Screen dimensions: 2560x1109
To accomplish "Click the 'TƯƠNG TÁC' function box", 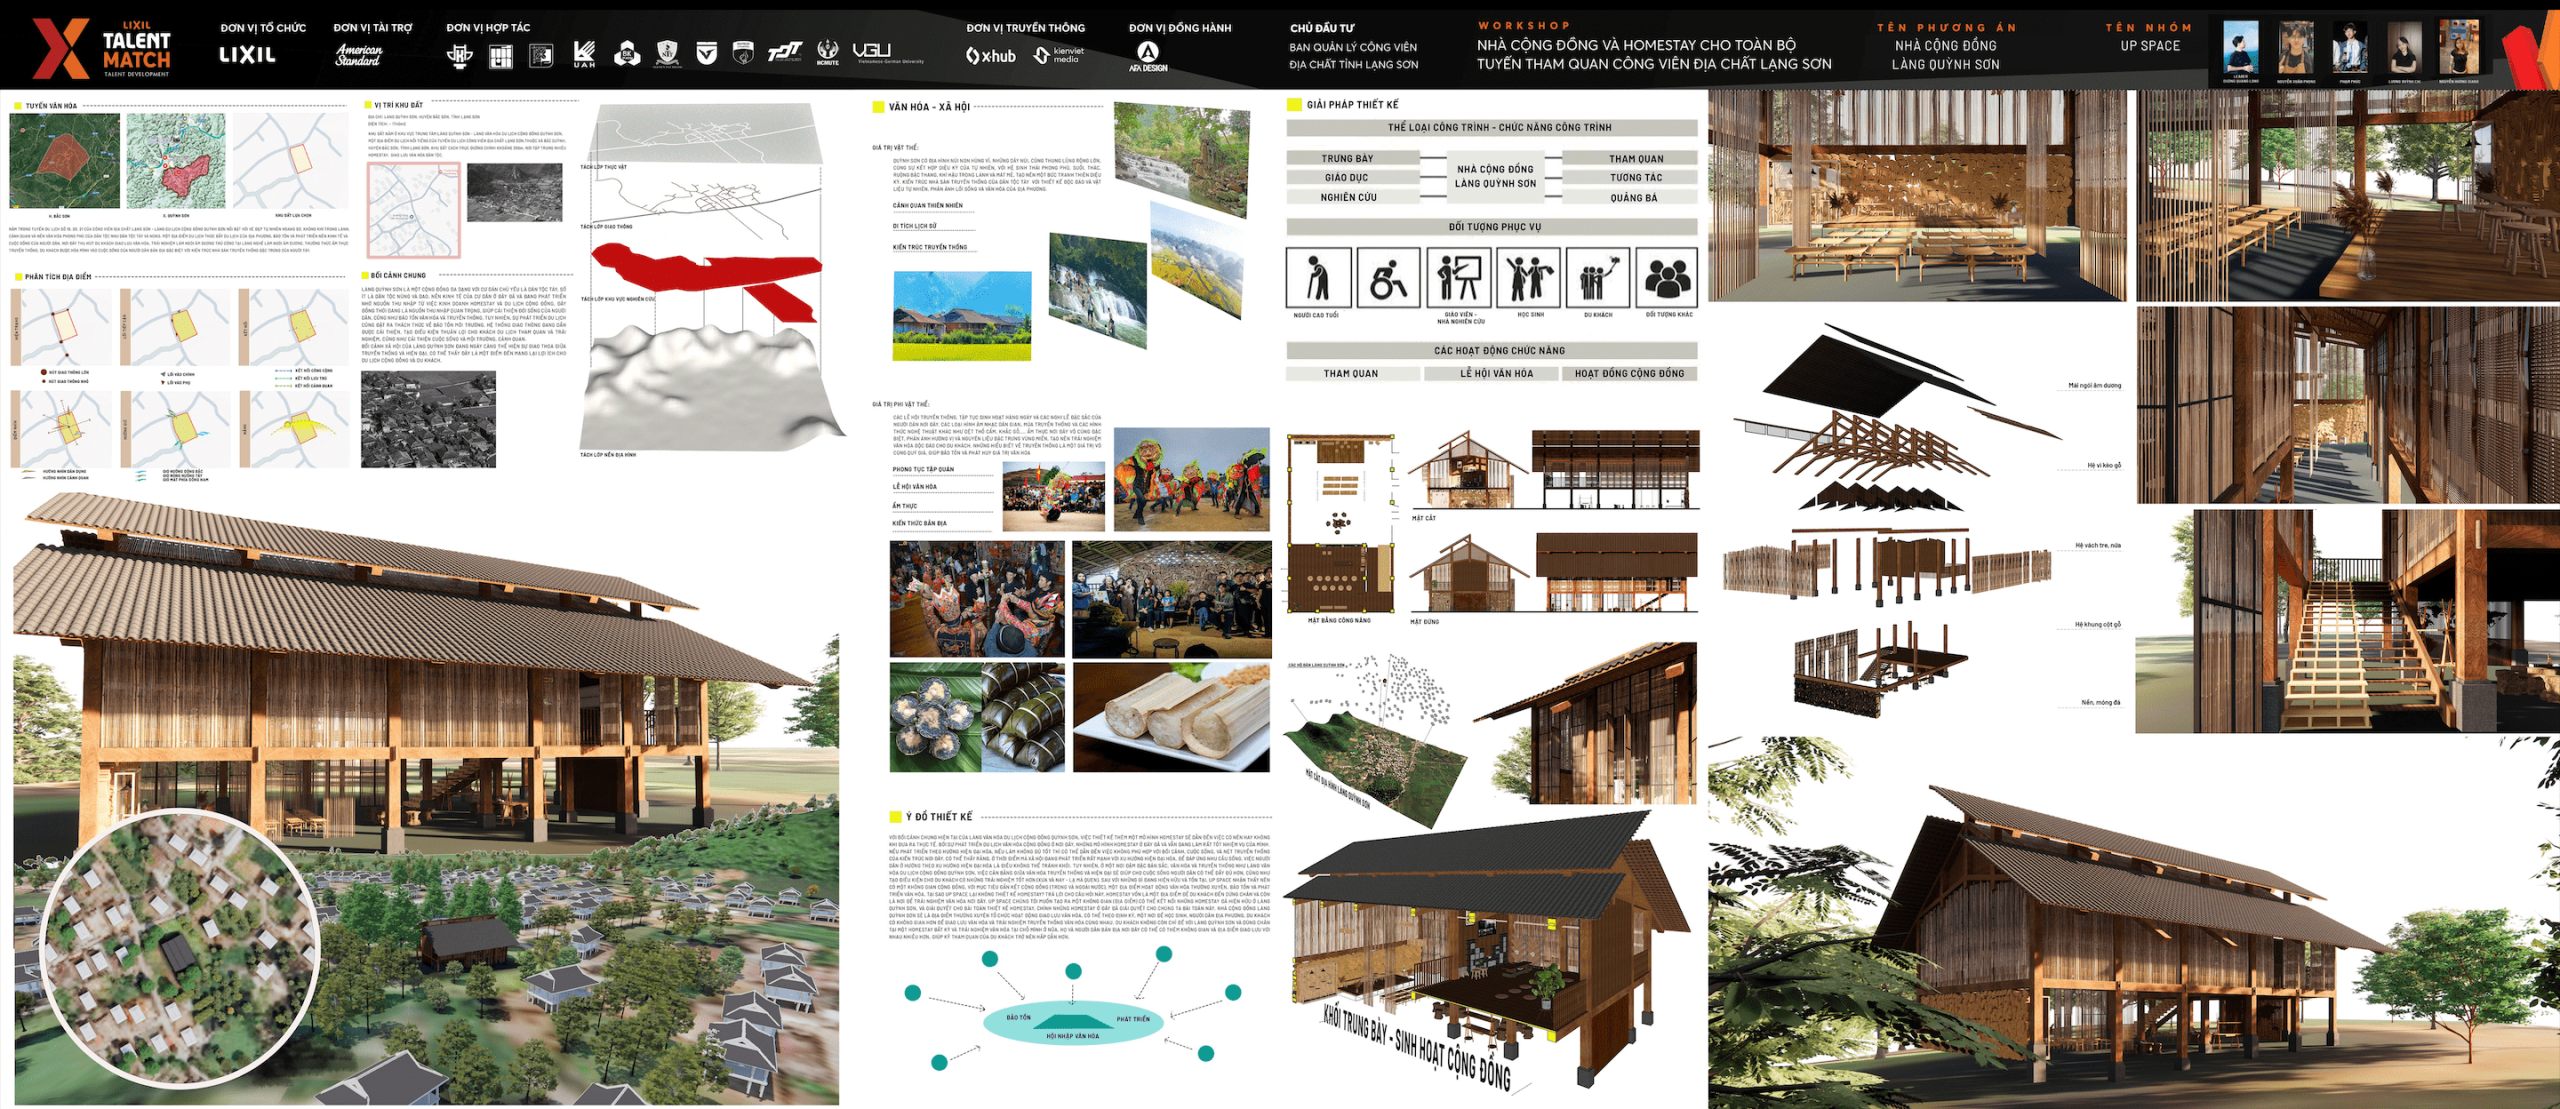I will point(1630,177).
